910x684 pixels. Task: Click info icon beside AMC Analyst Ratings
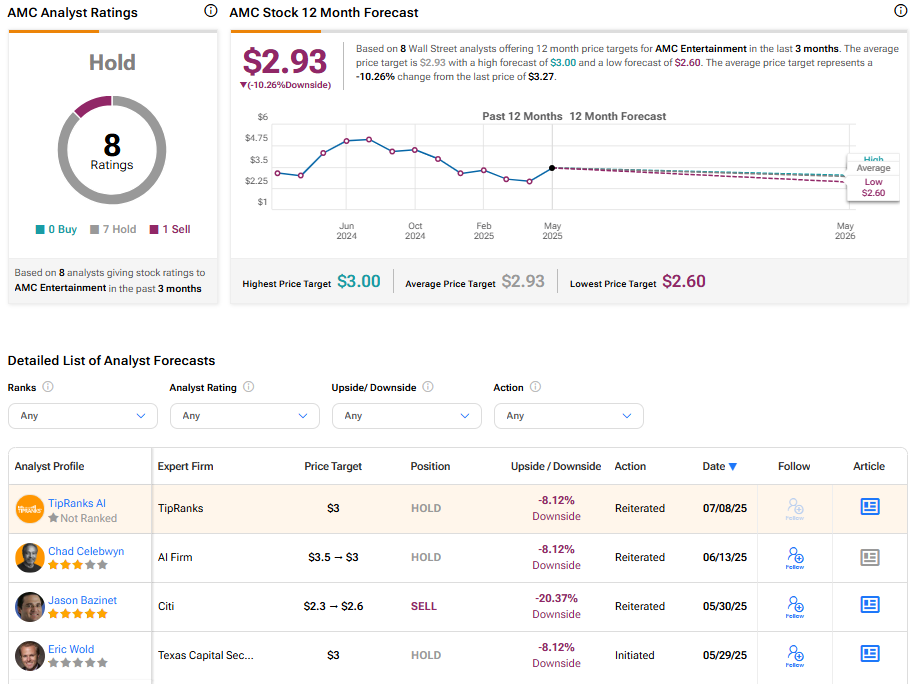(x=211, y=10)
